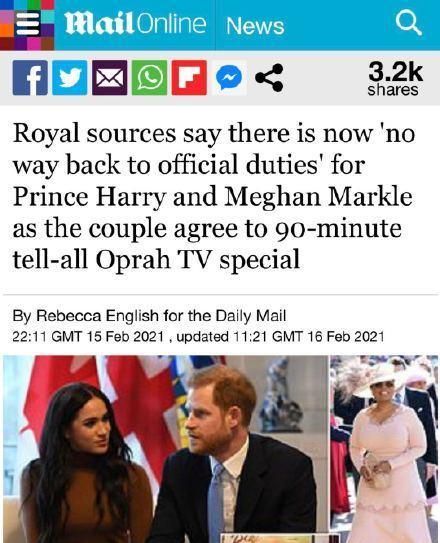
Task: Click 'for the Daily Mail' byline text
Action: coord(224,316)
